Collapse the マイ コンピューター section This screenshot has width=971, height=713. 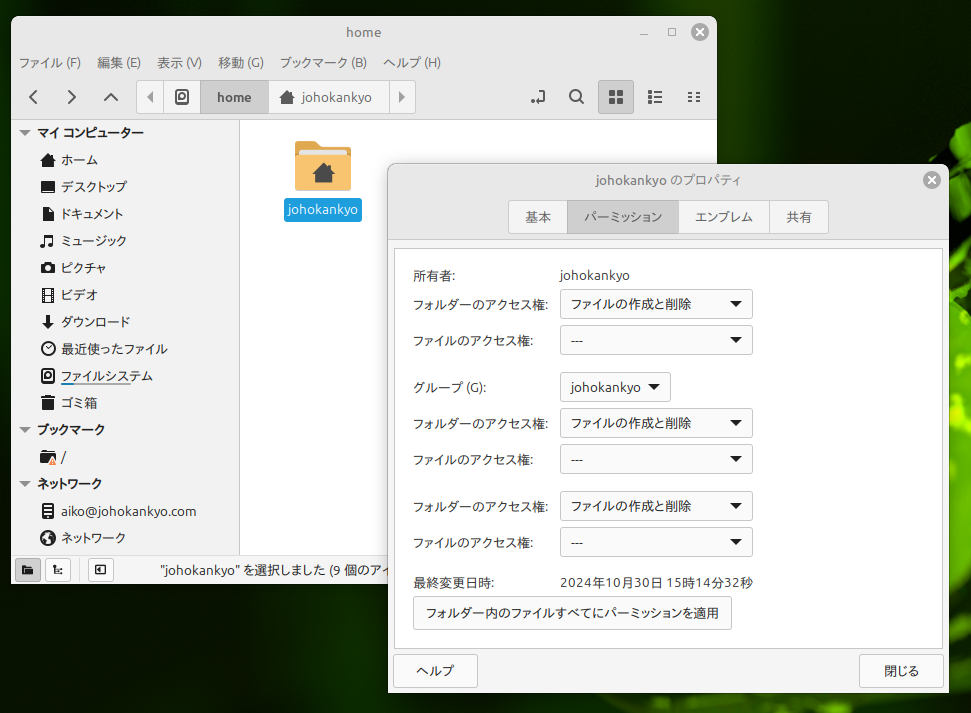pyautogui.click(x=25, y=133)
